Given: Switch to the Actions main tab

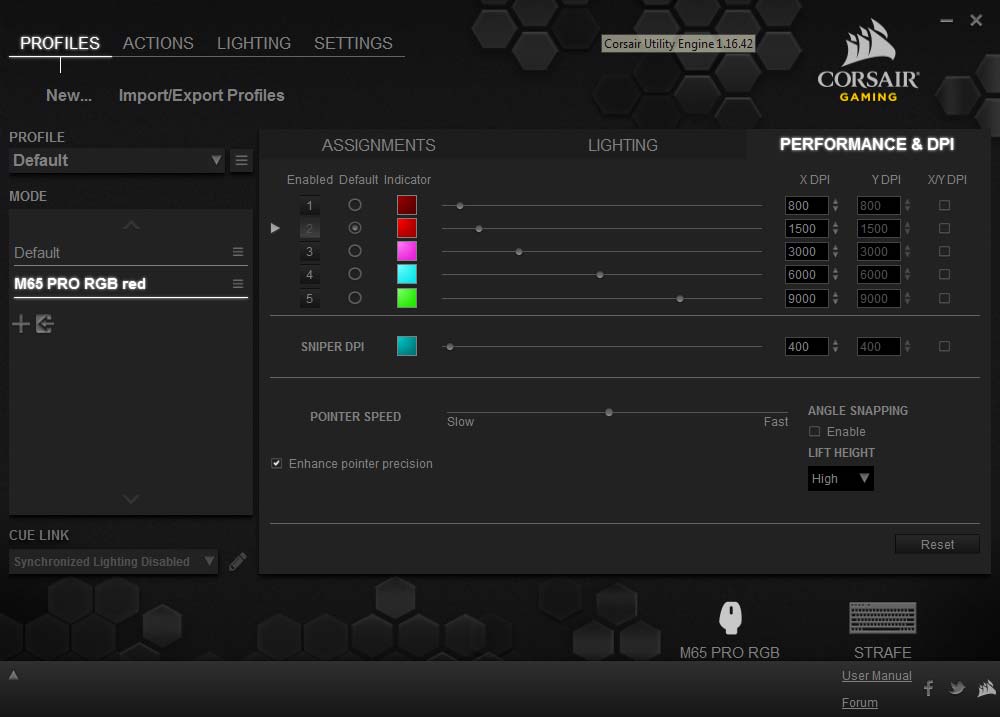Looking at the screenshot, I should tap(158, 43).
